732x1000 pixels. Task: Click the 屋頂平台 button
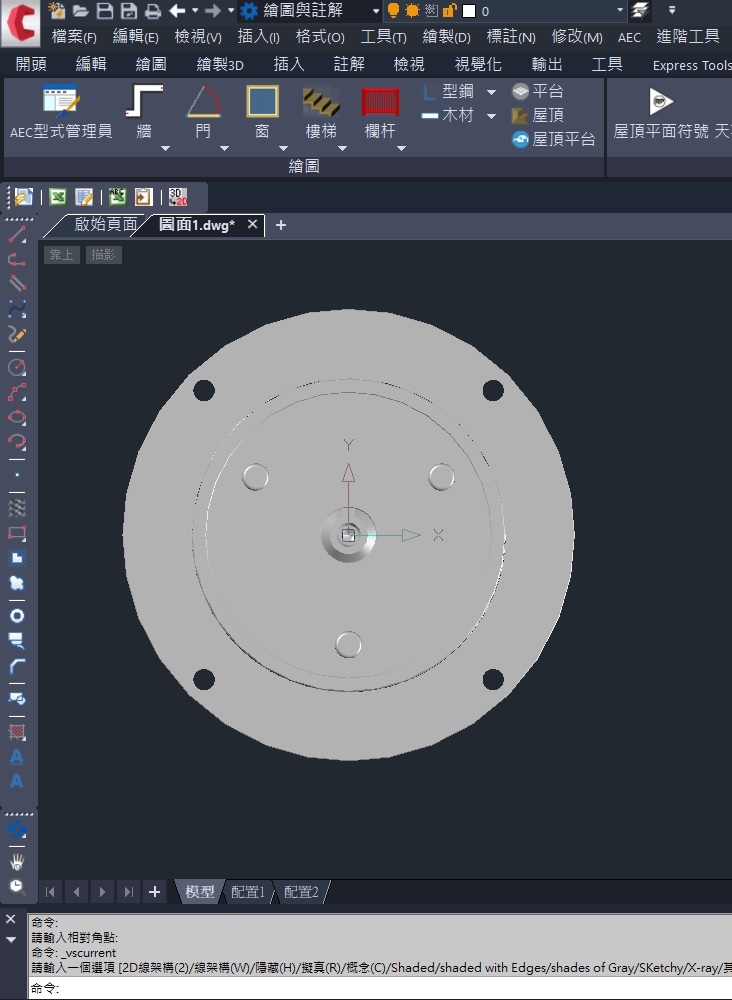(553, 139)
